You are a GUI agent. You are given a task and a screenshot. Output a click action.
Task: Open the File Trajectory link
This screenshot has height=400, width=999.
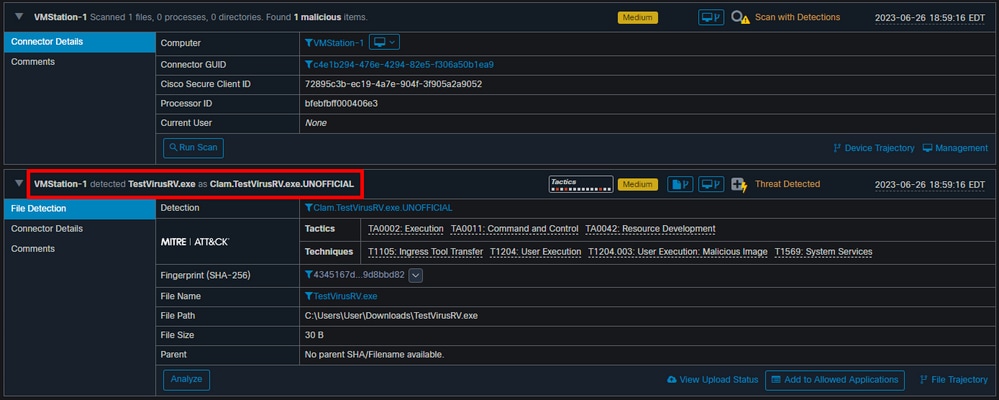pos(954,380)
